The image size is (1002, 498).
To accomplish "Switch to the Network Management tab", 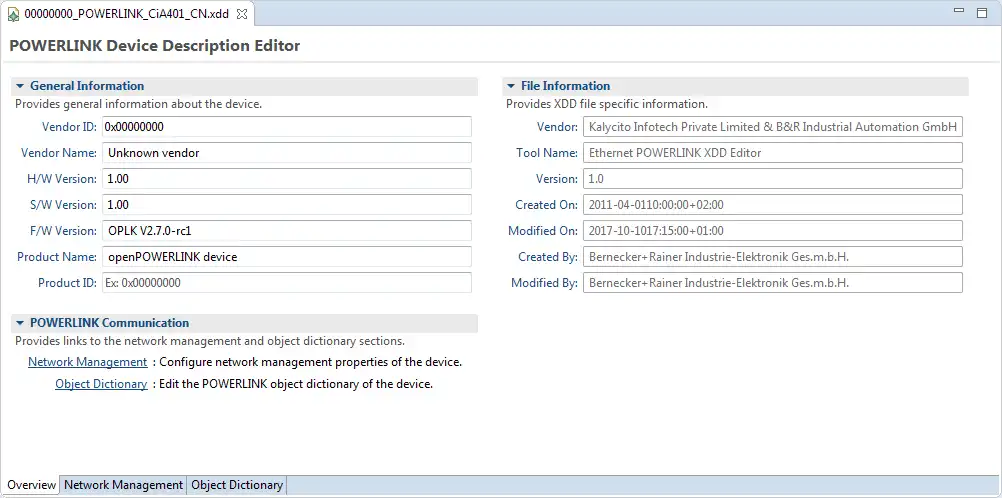I will 123,485.
